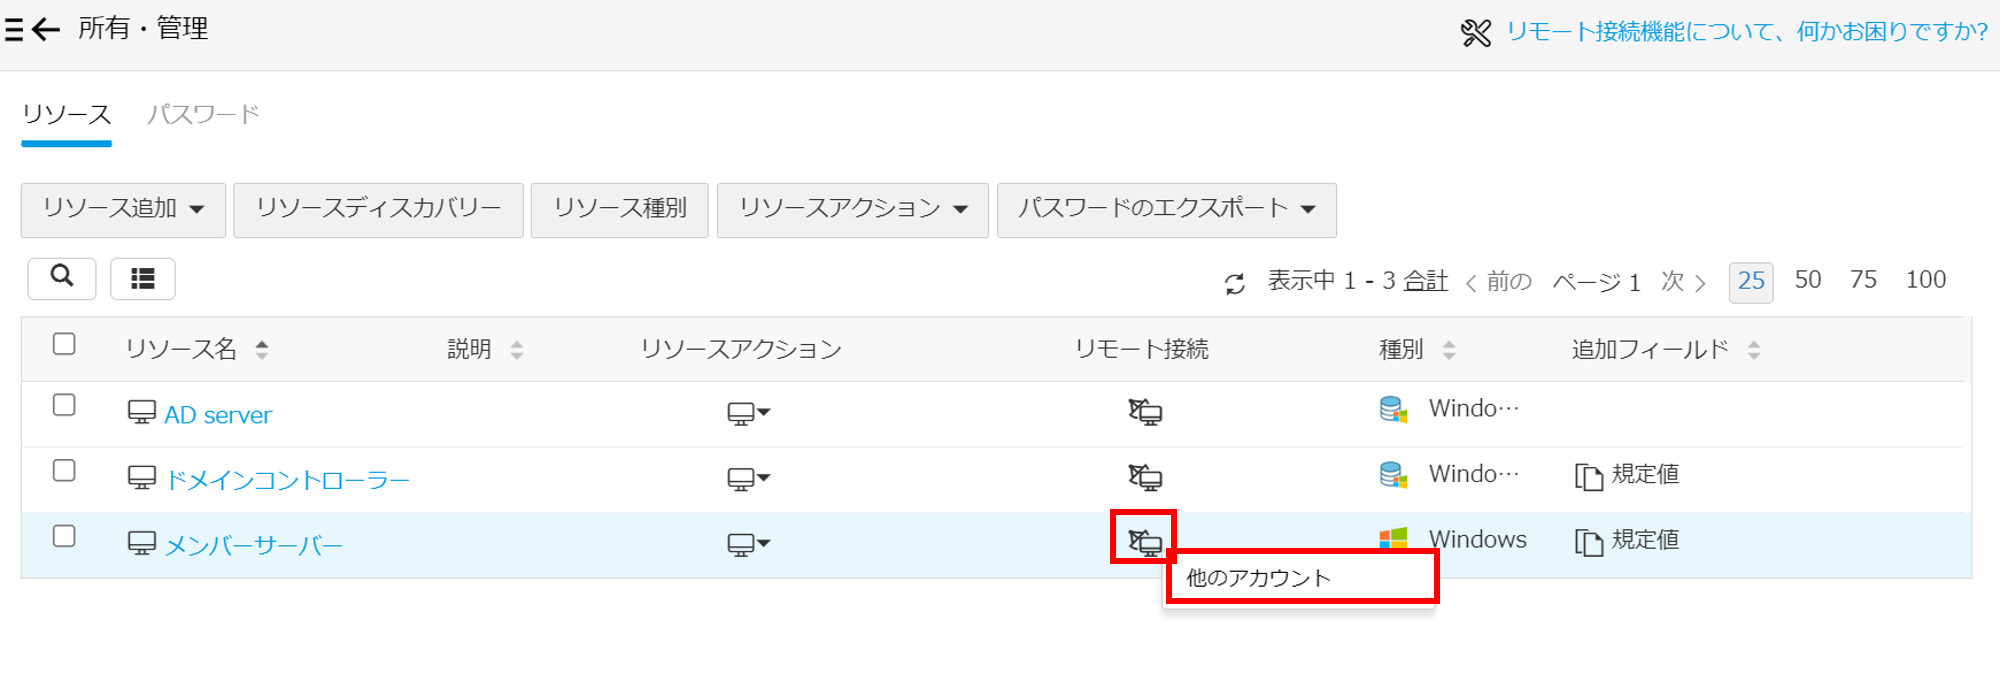The width and height of the screenshot is (2000, 673).
Task: Click the back arrow icon
Action: pos(47,30)
